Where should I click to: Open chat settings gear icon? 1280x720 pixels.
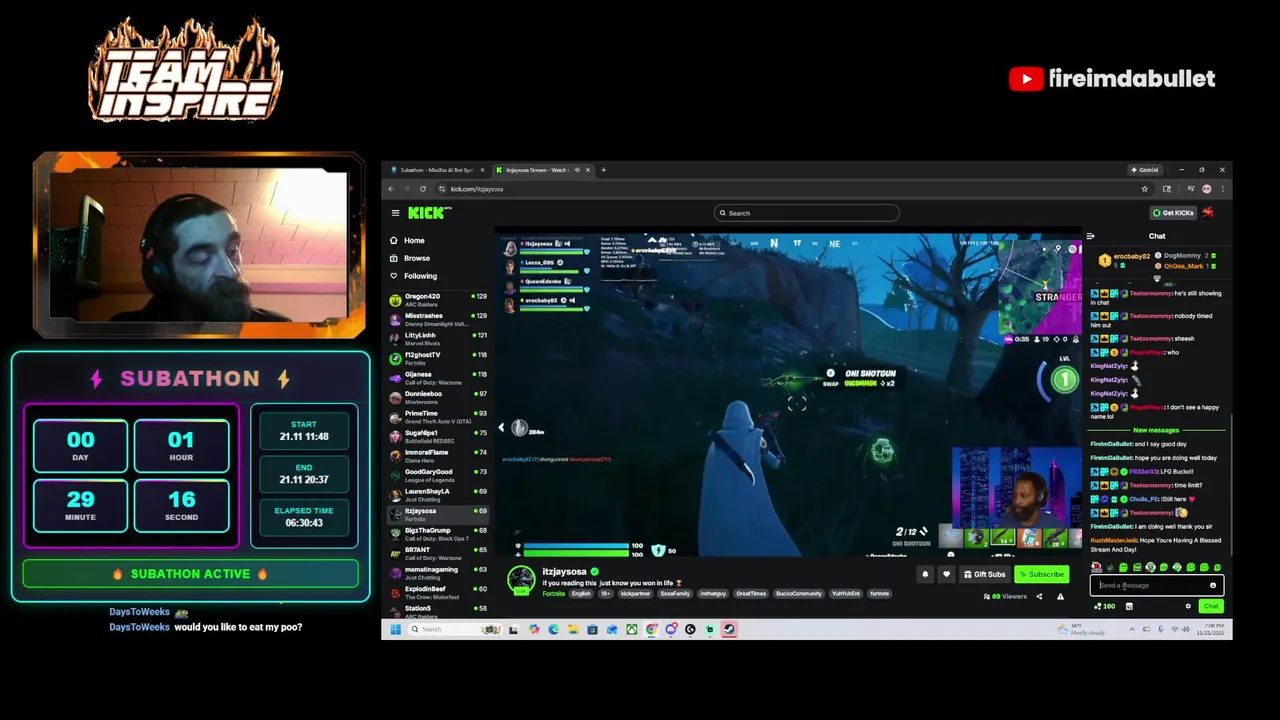(x=1188, y=606)
